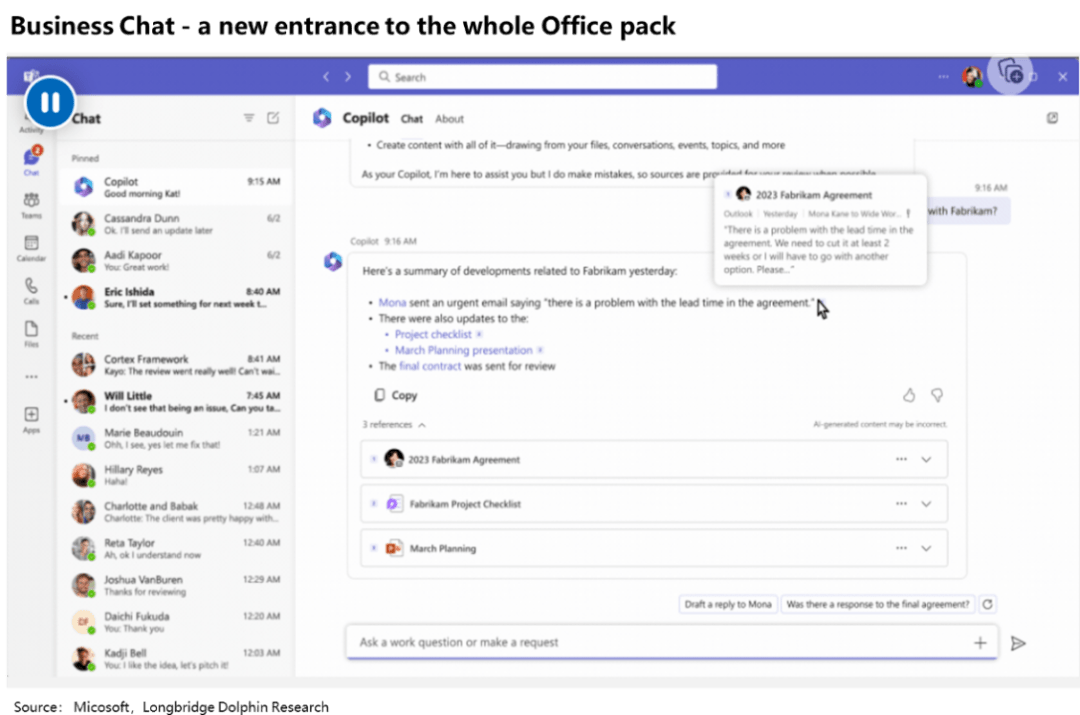Give thumbs up to the response
The image size is (1080, 715).
point(909,395)
